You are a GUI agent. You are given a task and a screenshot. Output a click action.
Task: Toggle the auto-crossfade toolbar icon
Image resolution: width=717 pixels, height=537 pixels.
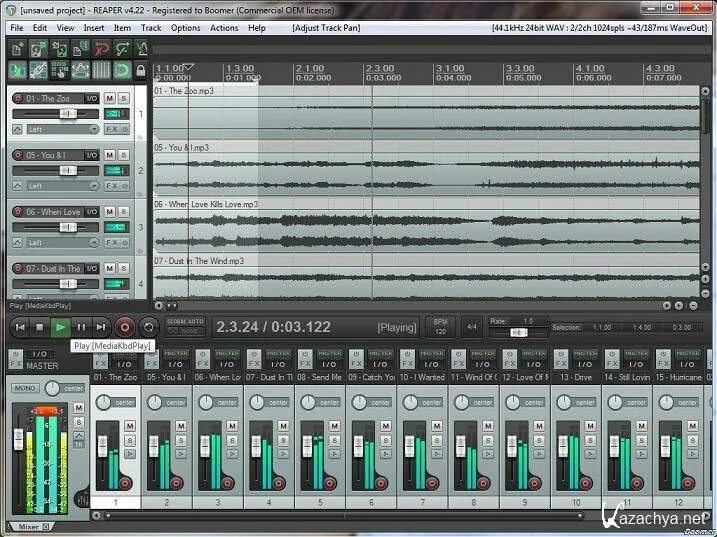[17, 70]
